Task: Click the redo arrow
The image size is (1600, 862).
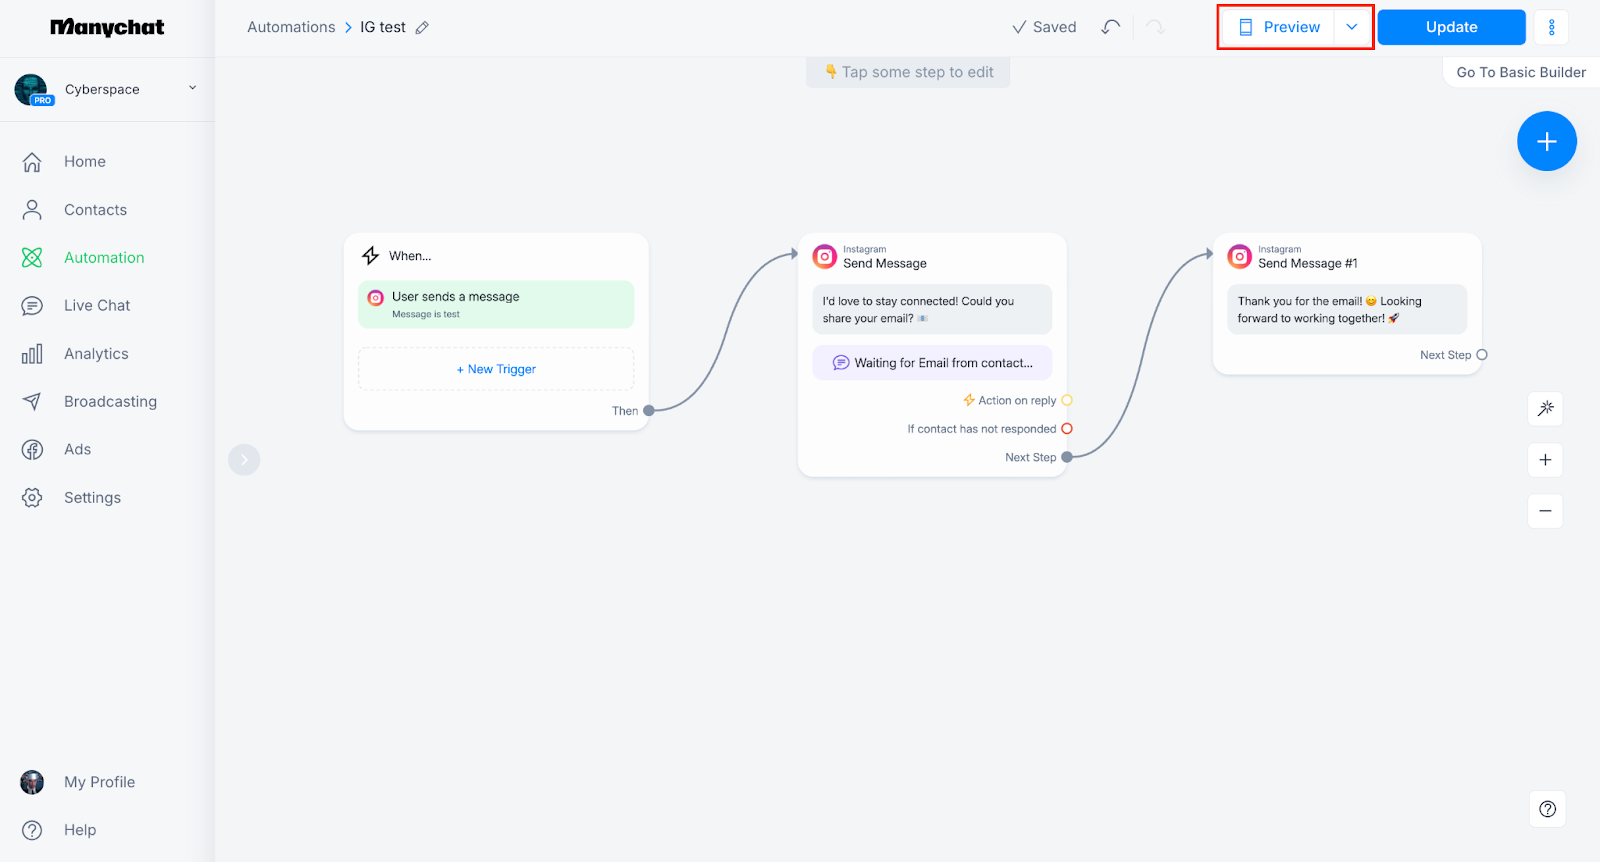Action: (x=1155, y=27)
